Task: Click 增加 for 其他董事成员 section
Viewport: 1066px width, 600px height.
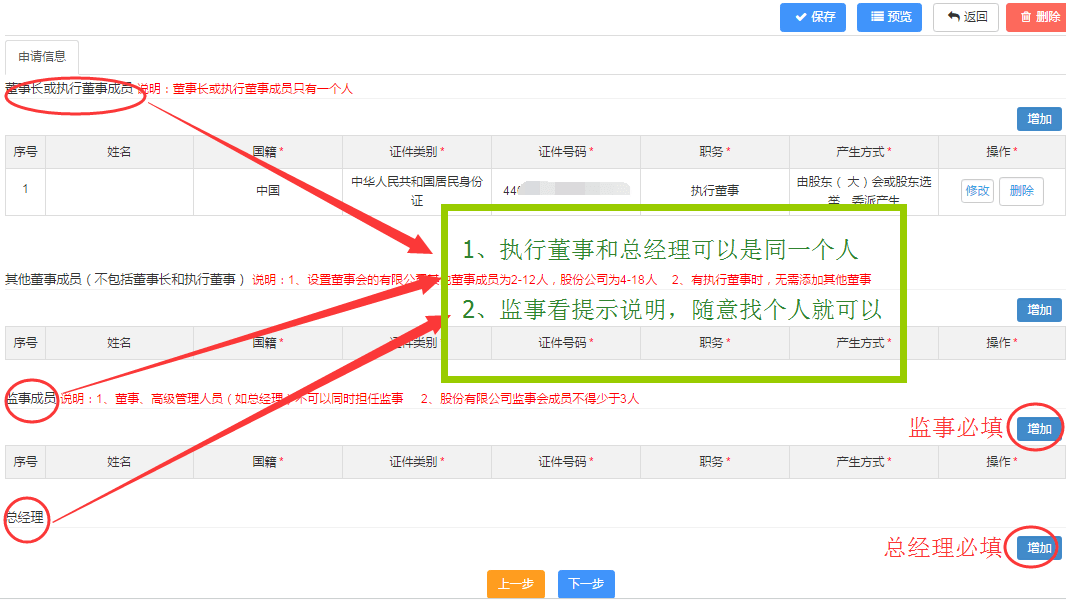Action: pyautogui.click(x=1039, y=310)
